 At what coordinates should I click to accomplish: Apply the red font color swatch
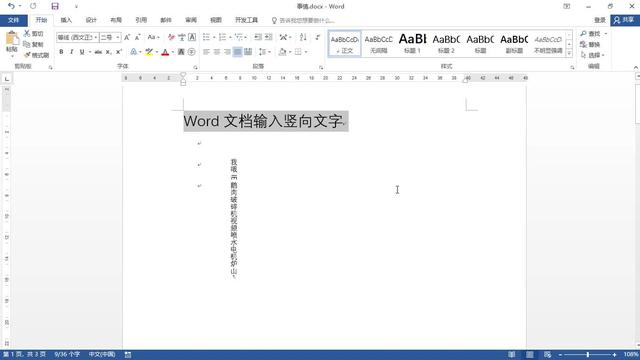(165, 52)
